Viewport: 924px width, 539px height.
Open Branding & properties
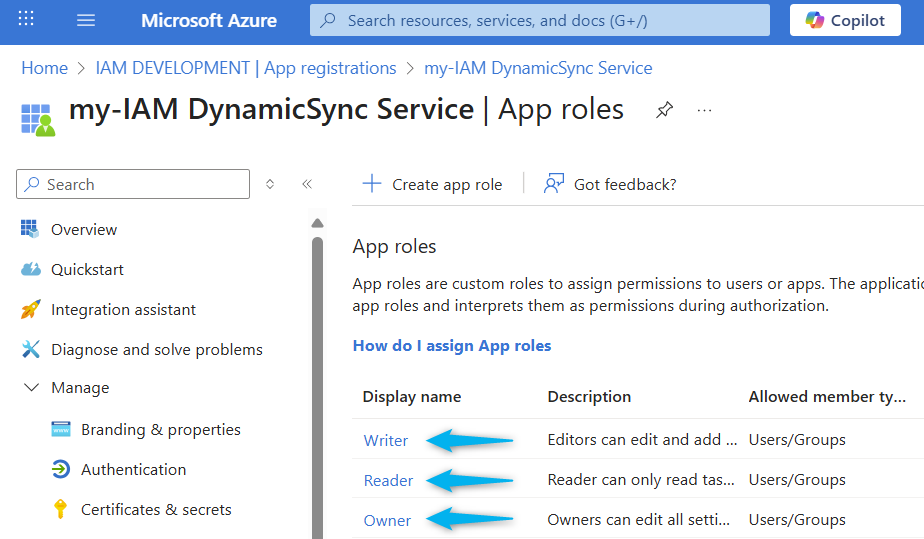coord(161,429)
